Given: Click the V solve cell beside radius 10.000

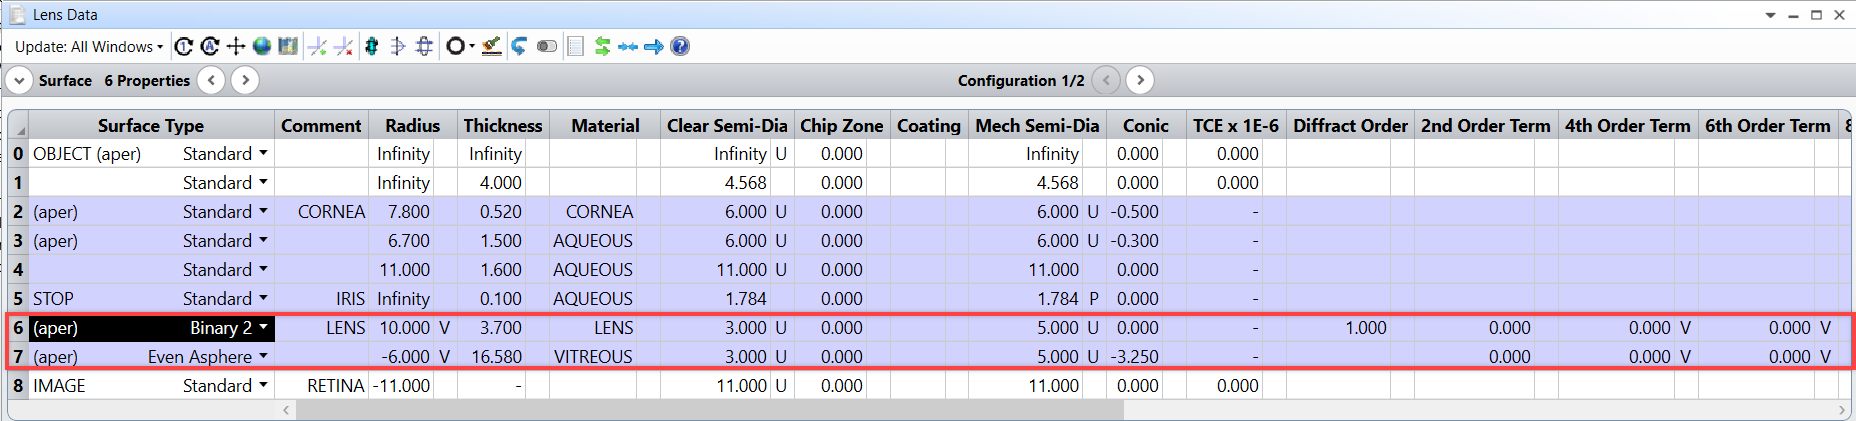Looking at the screenshot, I should tap(444, 327).
